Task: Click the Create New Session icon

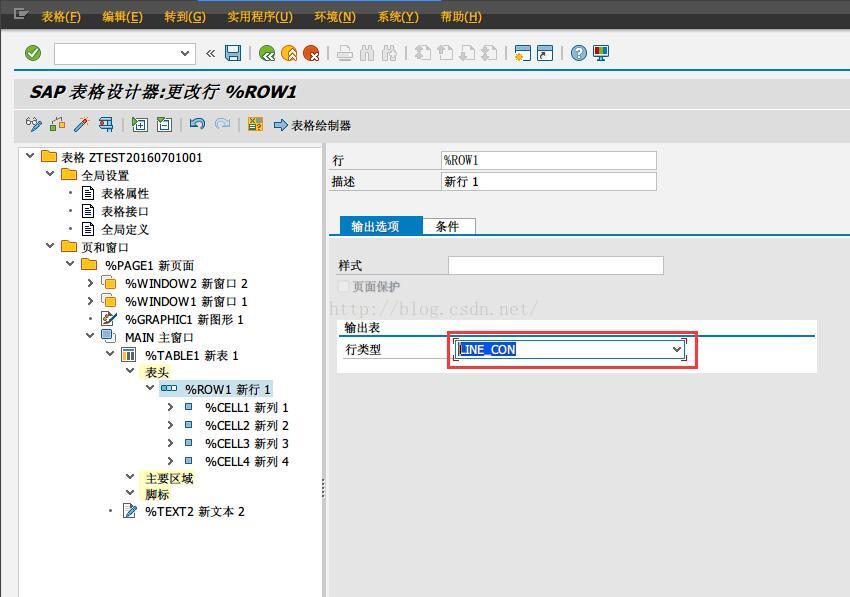Action: 523,53
